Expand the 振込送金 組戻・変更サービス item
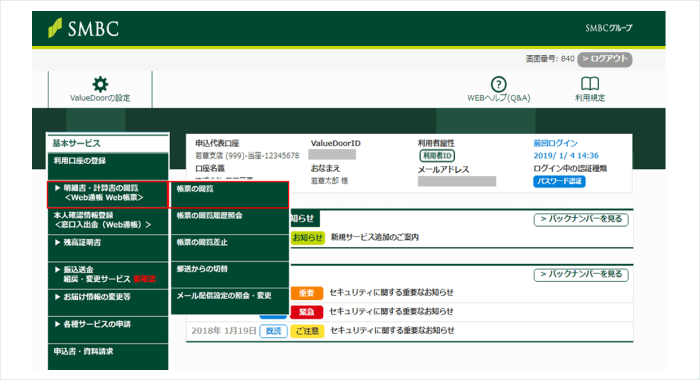The height and width of the screenshot is (385, 700). pos(108,275)
